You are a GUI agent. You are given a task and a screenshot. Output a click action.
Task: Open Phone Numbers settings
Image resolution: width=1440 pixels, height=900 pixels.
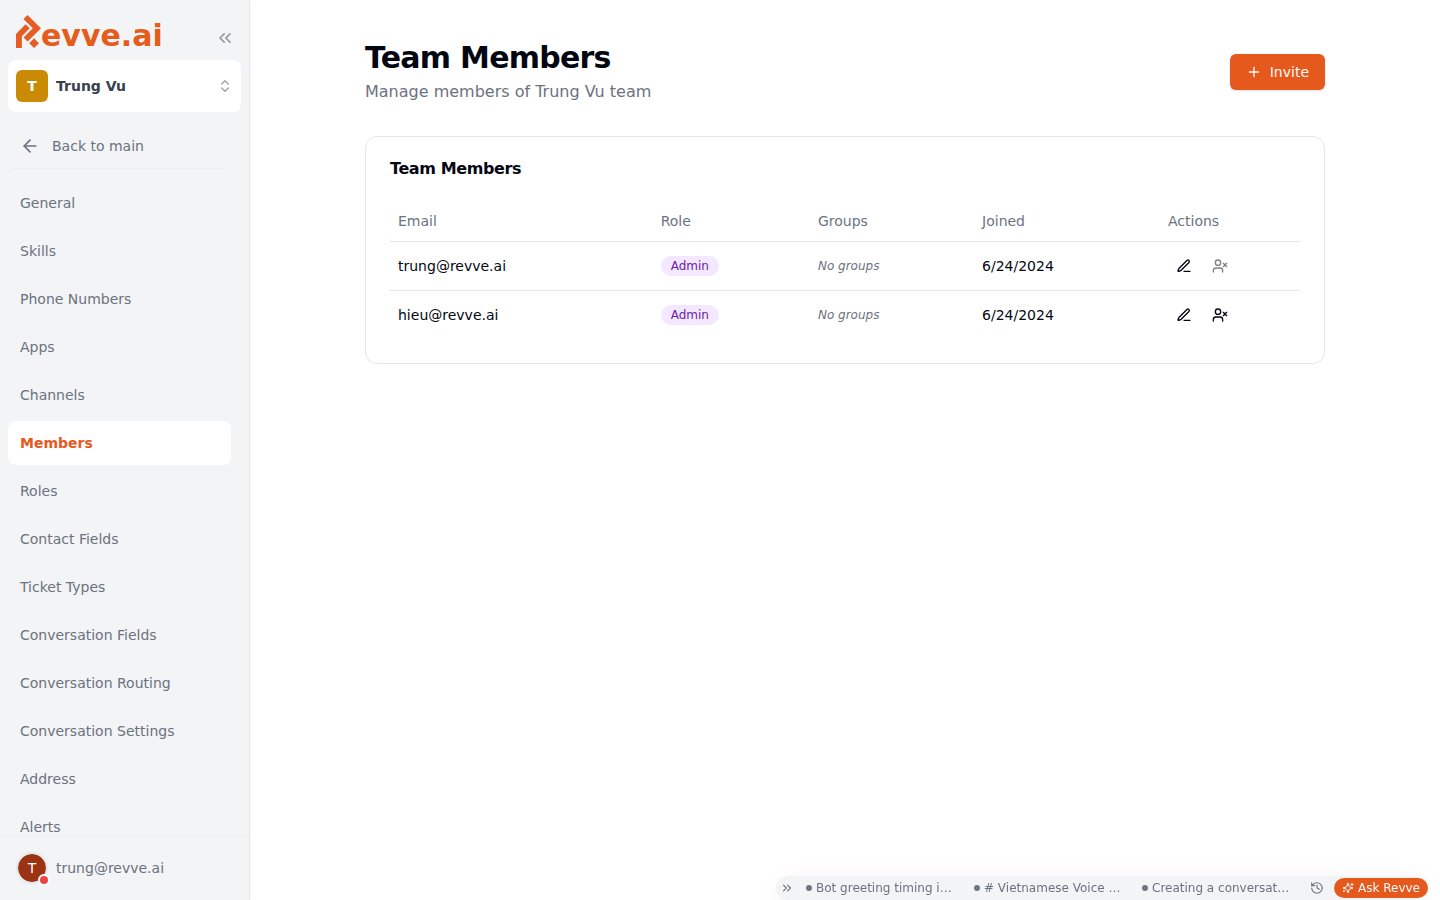pyautogui.click(x=119, y=299)
